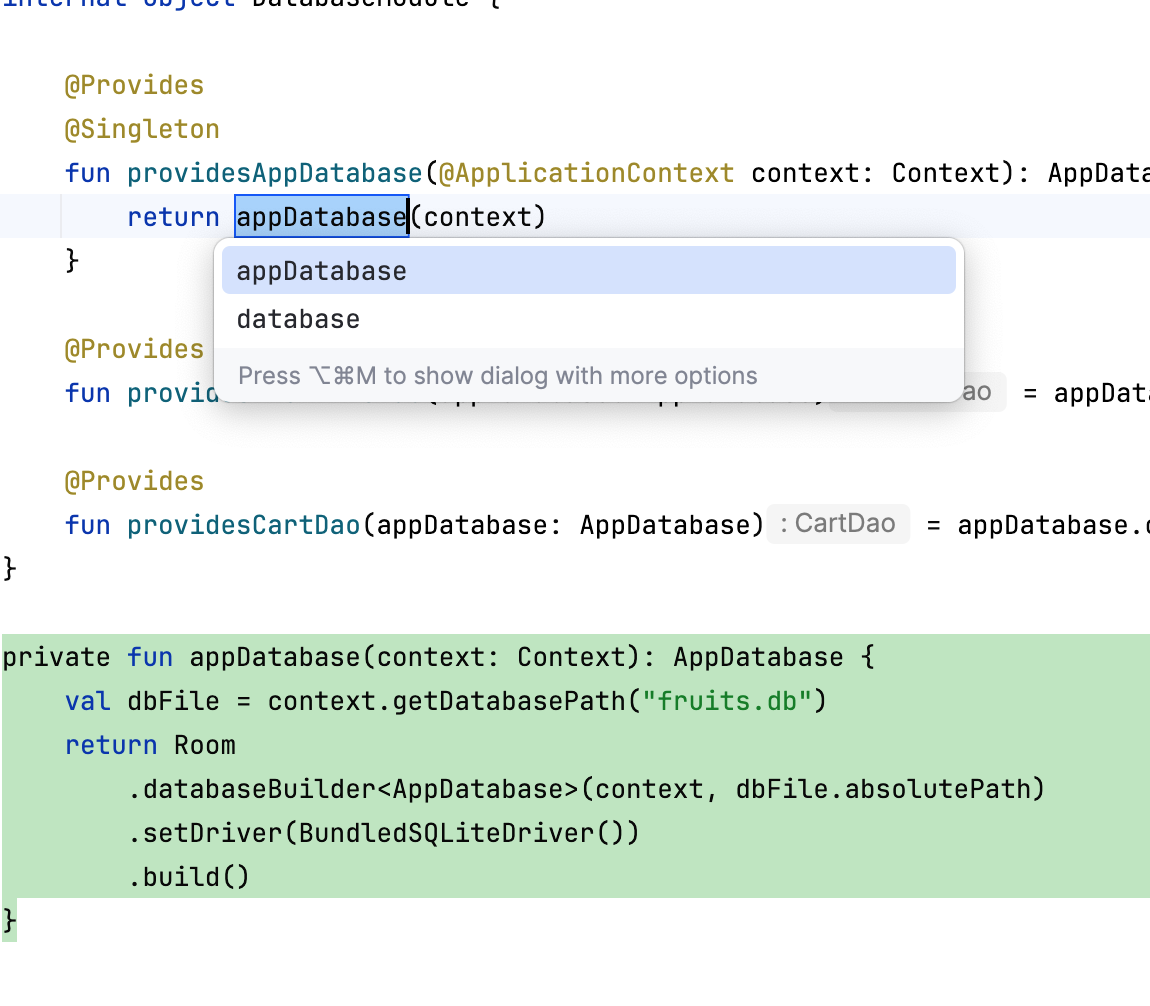The width and height of the screenshot is (1150, 1006).
Task: Click the @Singleton annotation
Action: coord(142,129)
